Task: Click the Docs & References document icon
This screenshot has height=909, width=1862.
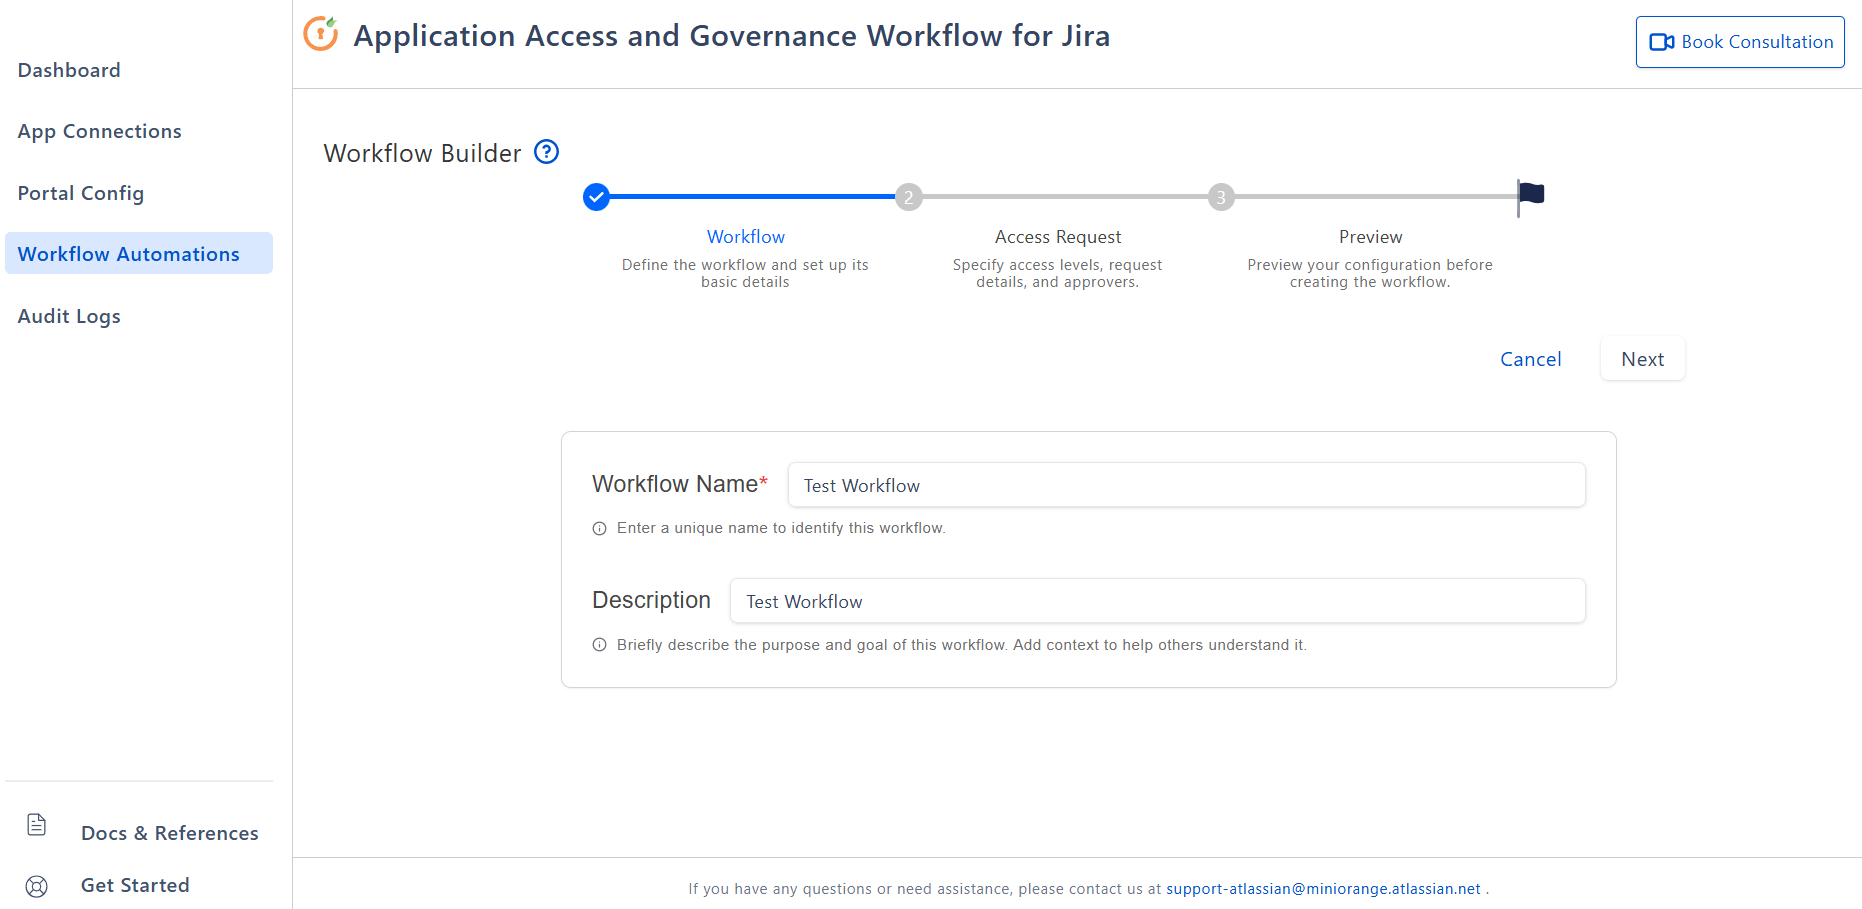Action: (x=37, y=825)
